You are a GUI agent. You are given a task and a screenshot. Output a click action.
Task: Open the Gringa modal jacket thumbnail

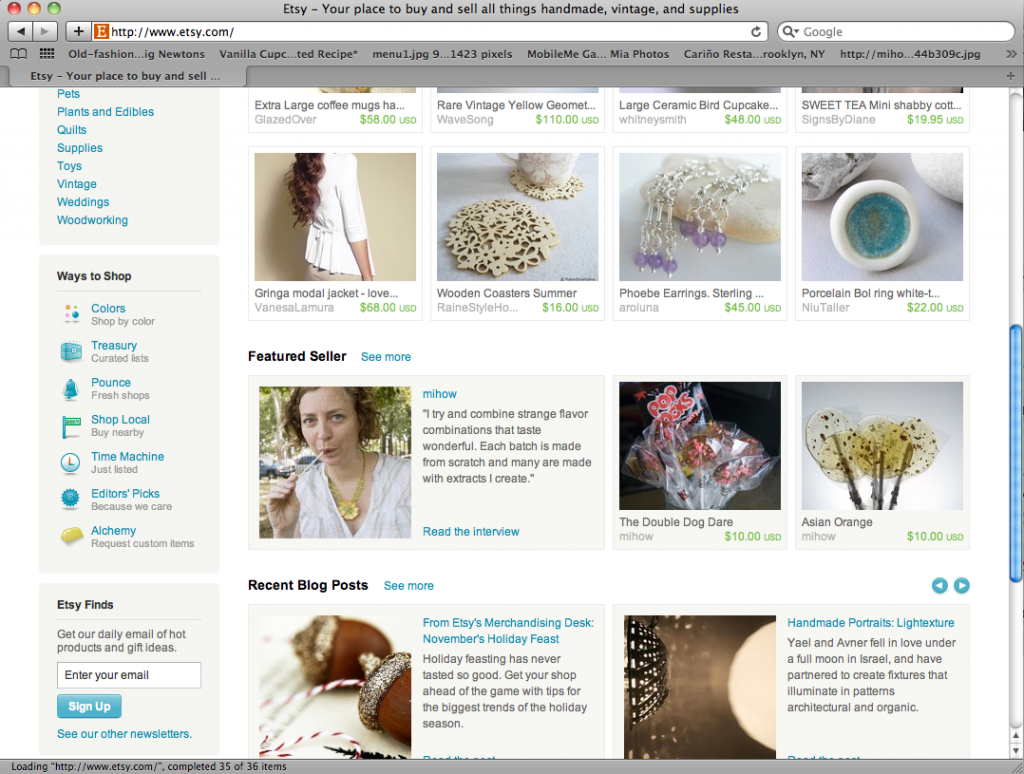tap(335, 217)
